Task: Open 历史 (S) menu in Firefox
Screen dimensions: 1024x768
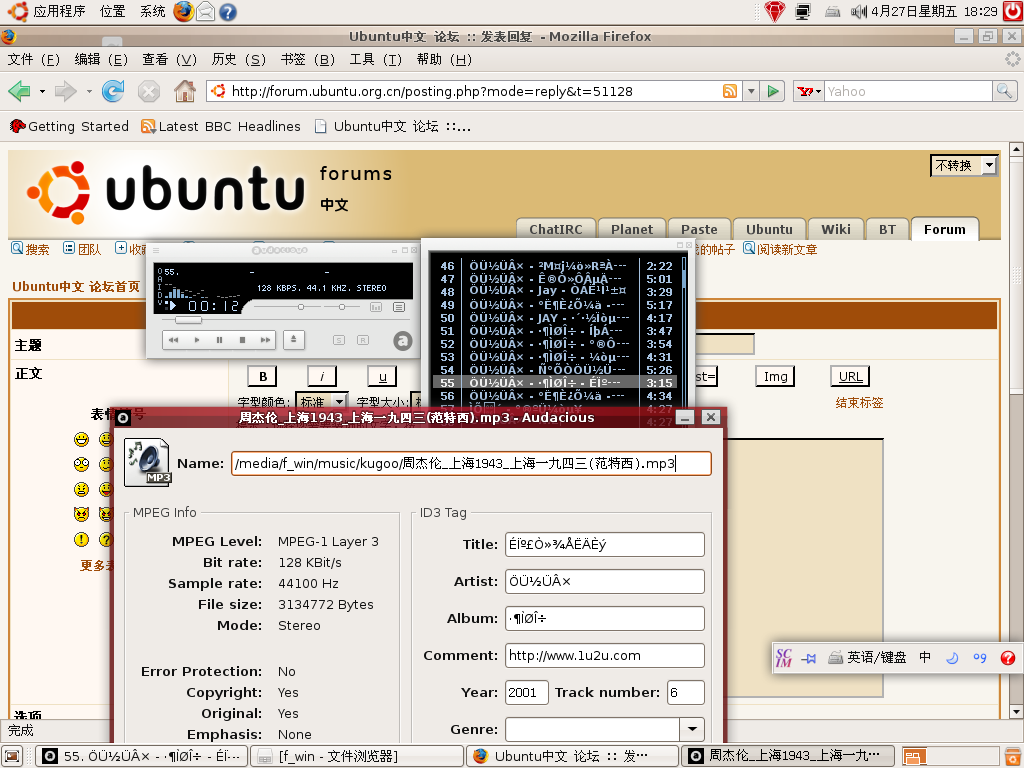Action: [x=238, y=59]
